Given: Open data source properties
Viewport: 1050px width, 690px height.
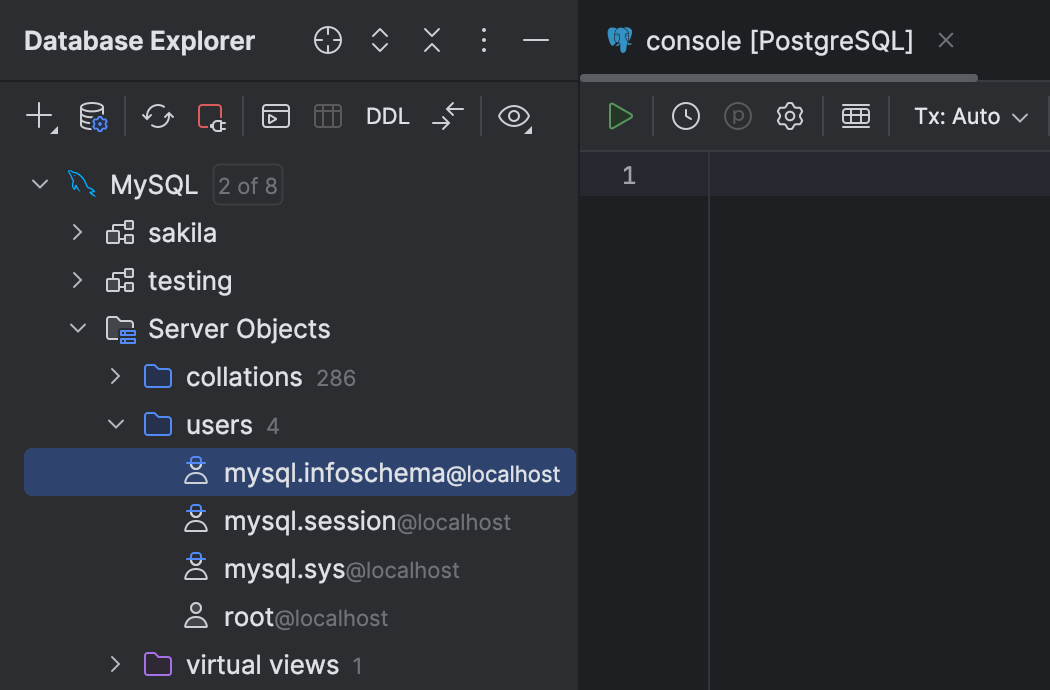Looking at the screenshot, I should click(92, 116).
